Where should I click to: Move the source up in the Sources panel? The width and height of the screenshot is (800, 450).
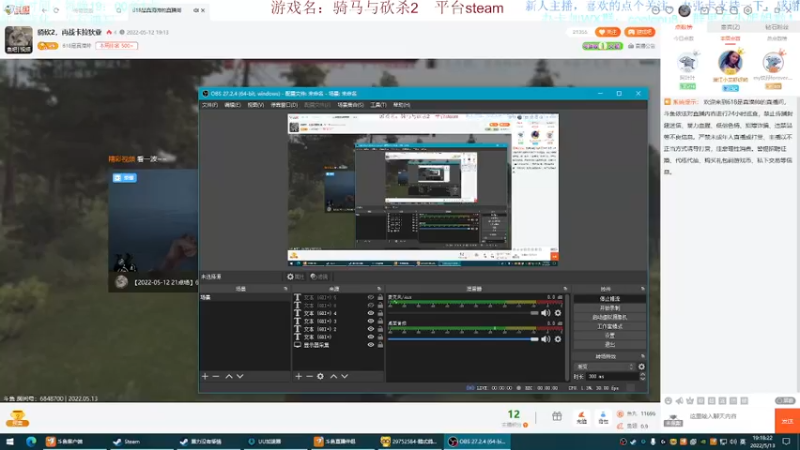pos(334,376)
